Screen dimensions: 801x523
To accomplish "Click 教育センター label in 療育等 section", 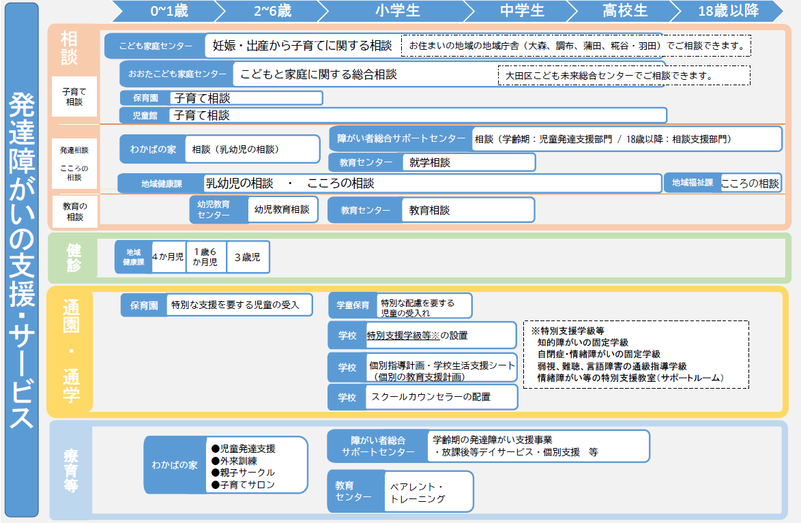I will tap(357, 491).
